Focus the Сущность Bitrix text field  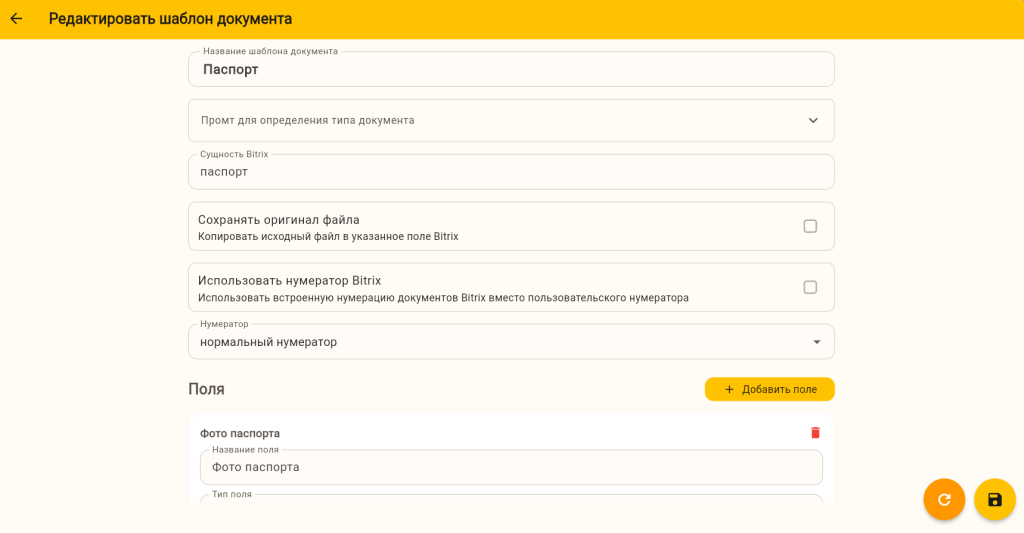click(510, 172)
